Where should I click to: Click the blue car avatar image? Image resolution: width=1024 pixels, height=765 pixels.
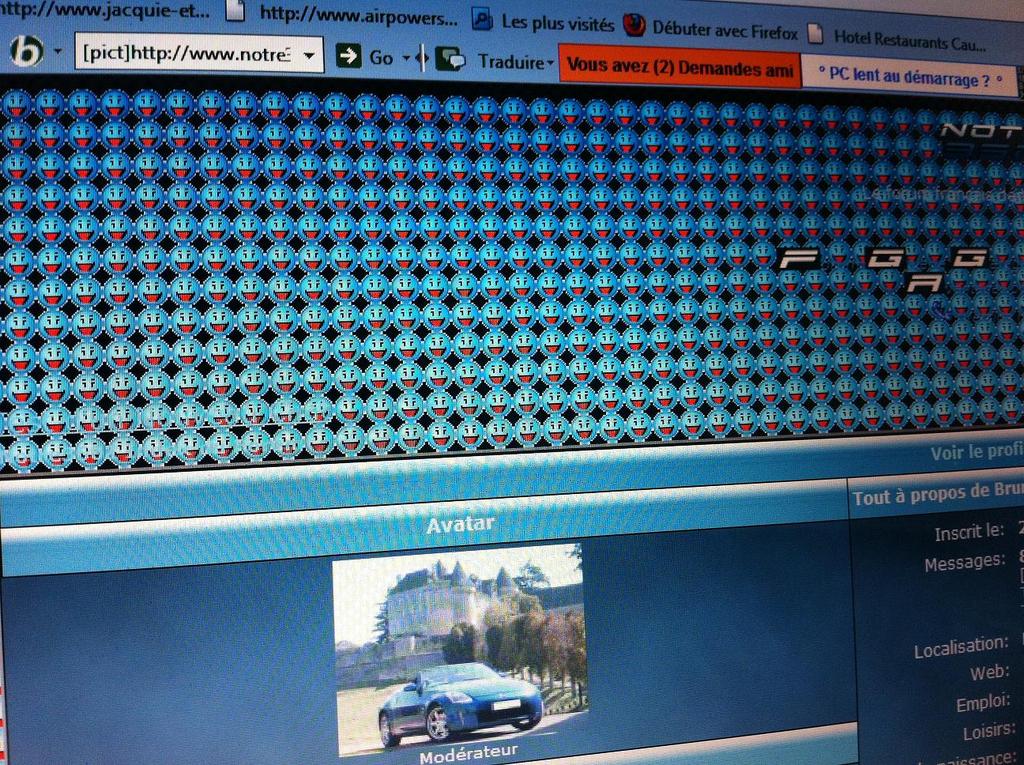click(460, 650)
